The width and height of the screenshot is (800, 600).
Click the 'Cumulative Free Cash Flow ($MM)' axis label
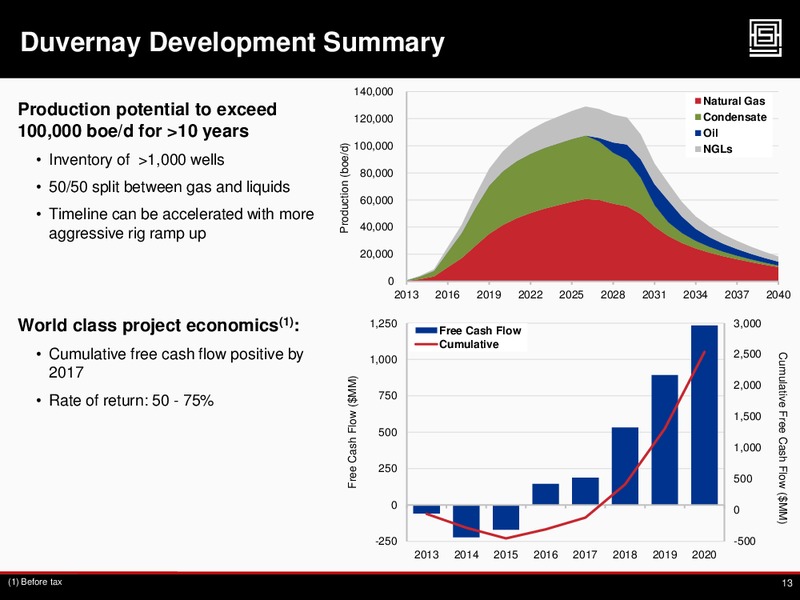(x=782, y=438)
